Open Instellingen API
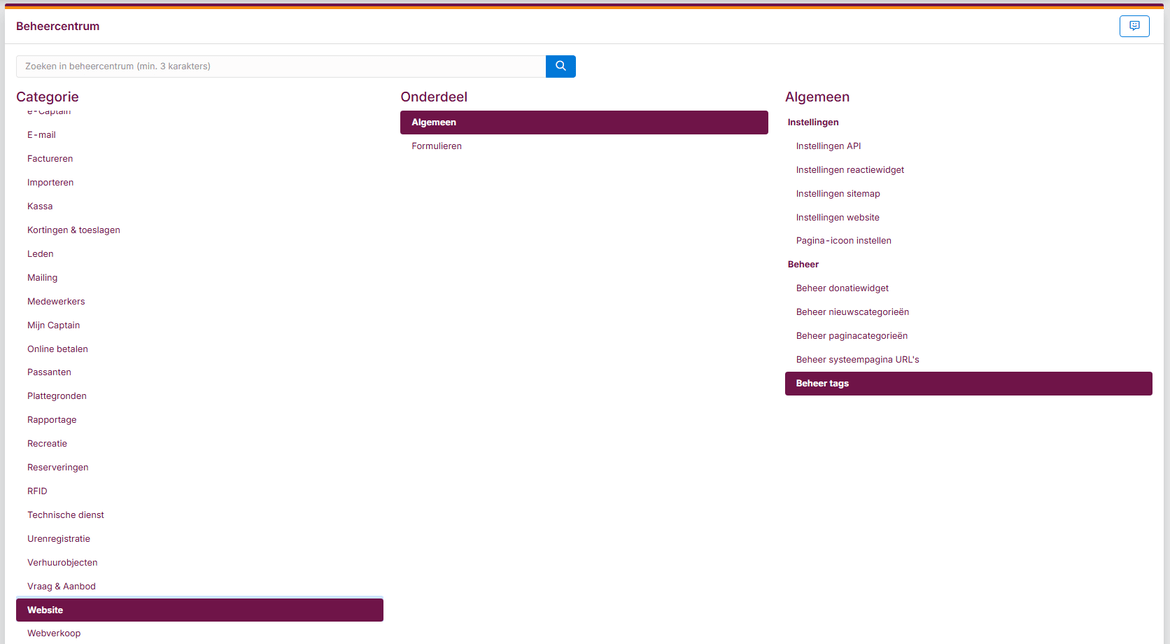1170x644 pixels. pyautogui.click(x=828, y=146)
